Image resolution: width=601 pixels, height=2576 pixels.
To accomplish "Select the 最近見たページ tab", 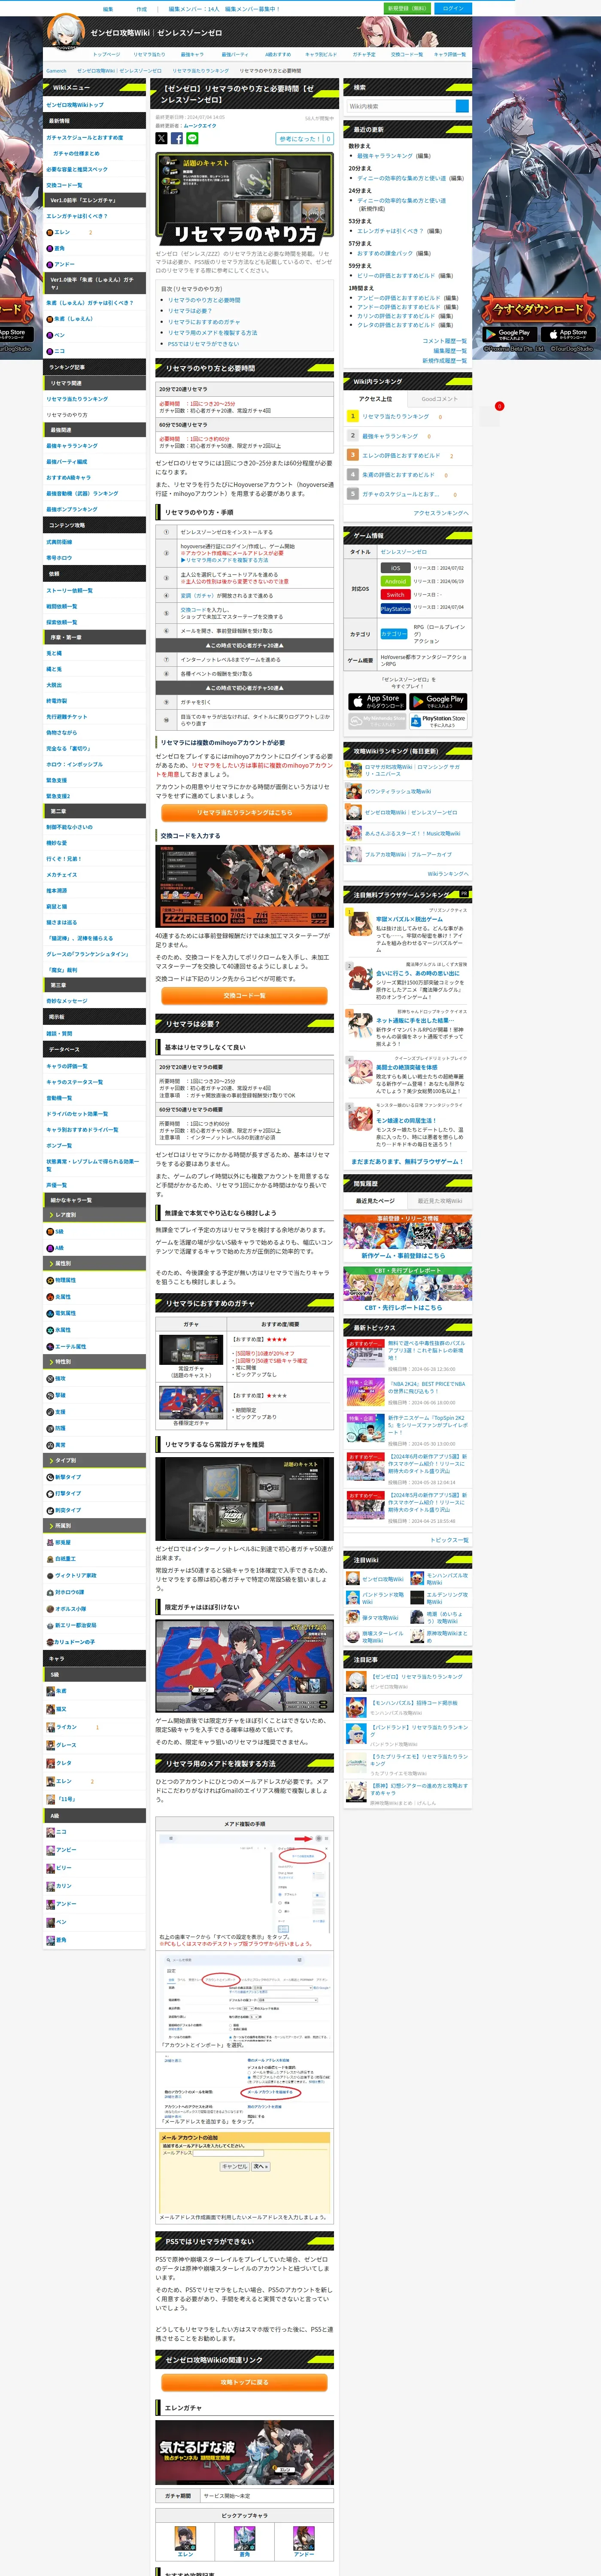I will click(x=375, y=1201).
